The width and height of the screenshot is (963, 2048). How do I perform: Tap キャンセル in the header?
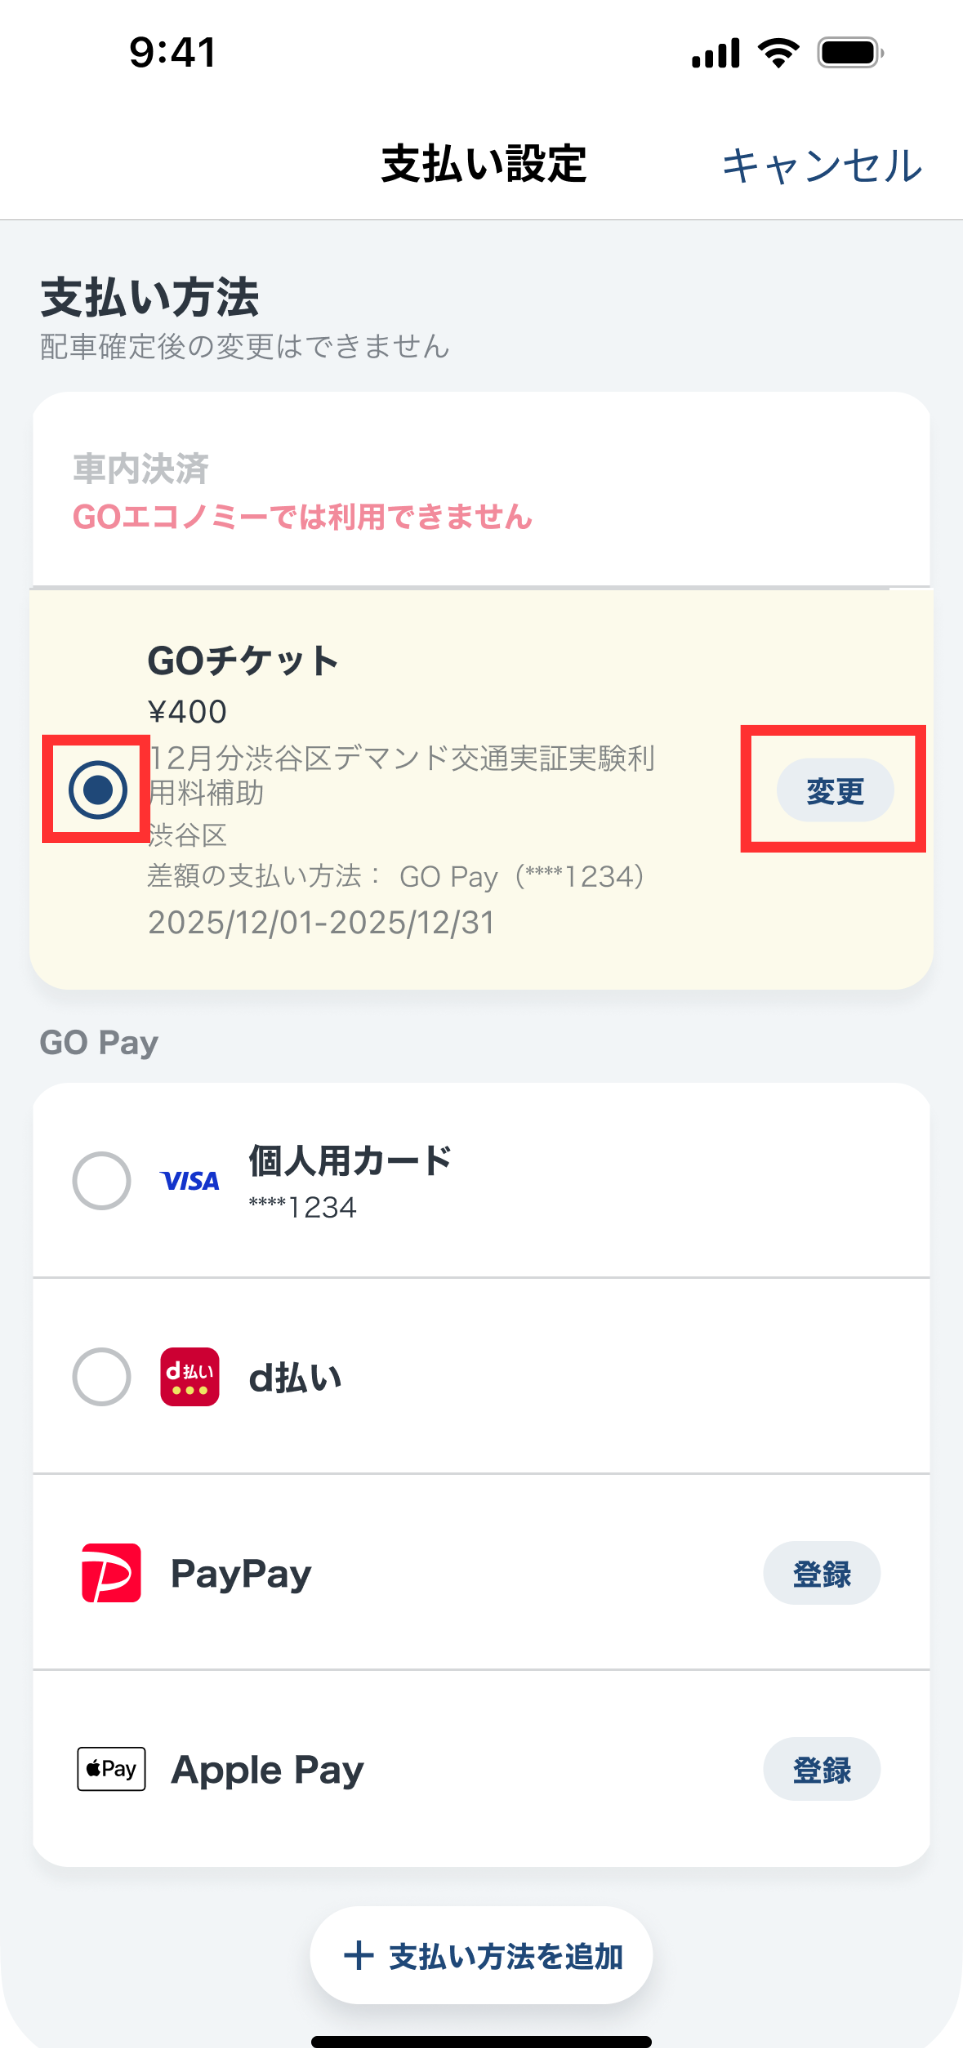[822, 166]
